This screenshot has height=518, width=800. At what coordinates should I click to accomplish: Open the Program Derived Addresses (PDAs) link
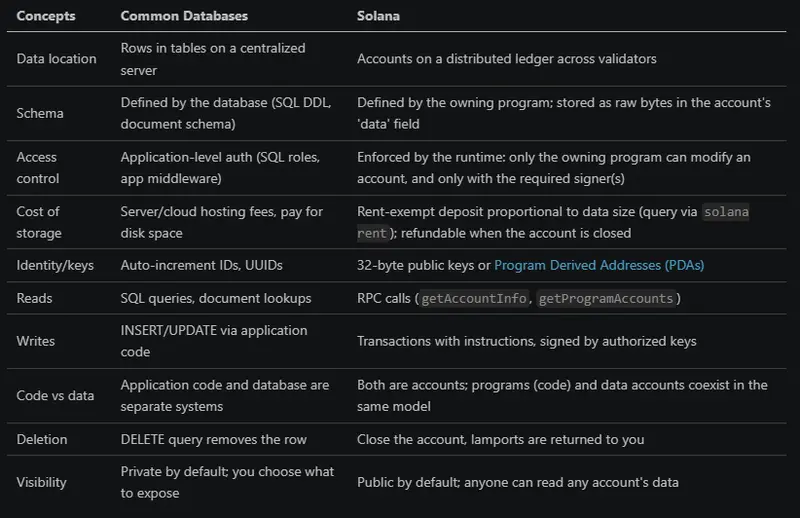(x=599, y=265)
